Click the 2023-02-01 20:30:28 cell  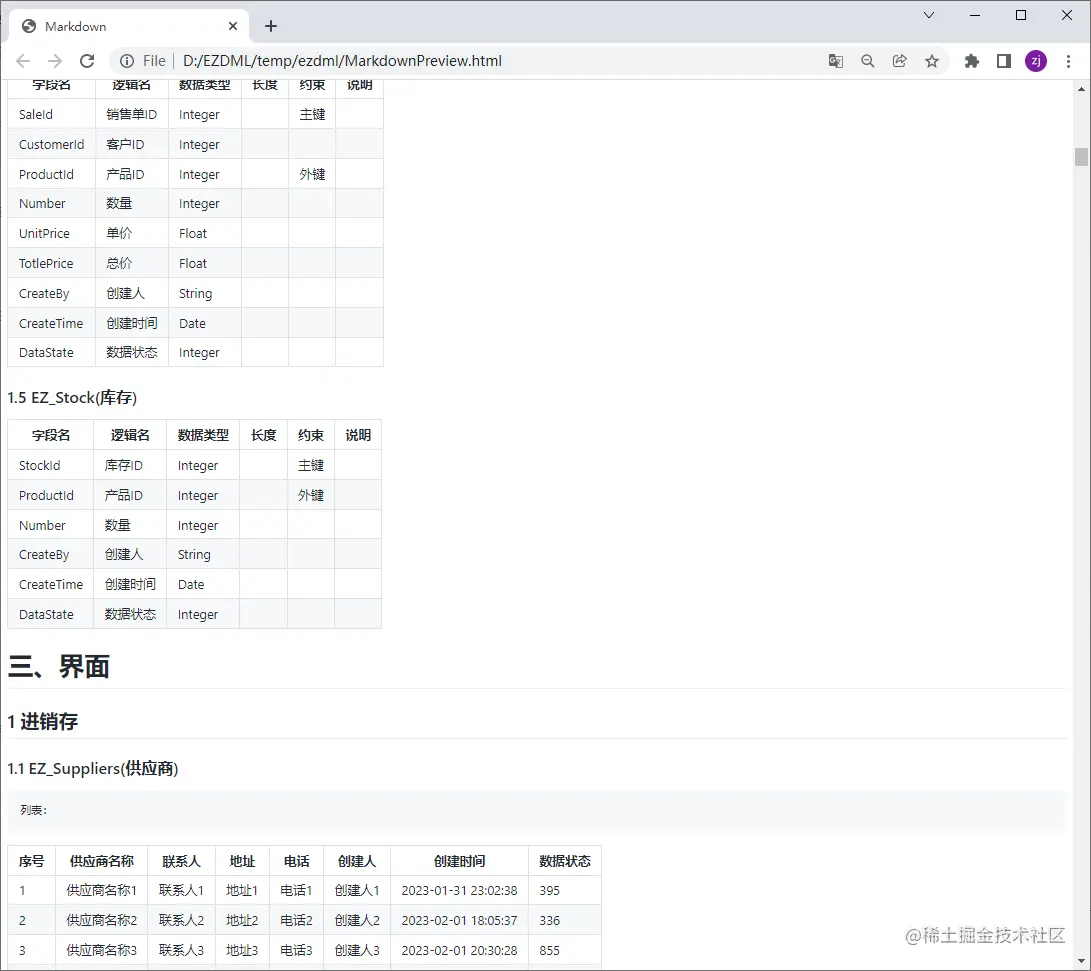click(459, 950)
